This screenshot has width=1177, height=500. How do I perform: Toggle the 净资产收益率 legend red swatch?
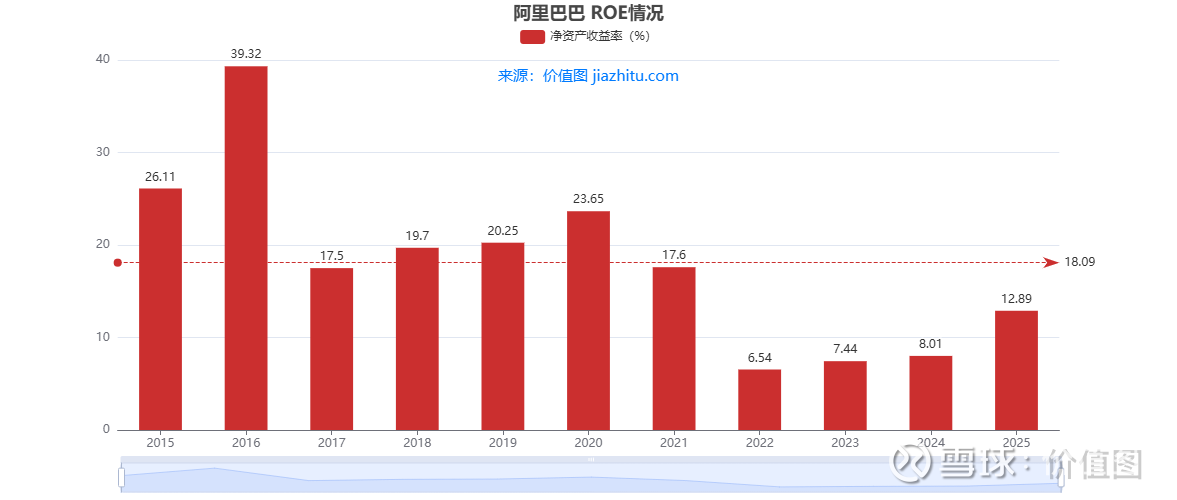point(532,36)
